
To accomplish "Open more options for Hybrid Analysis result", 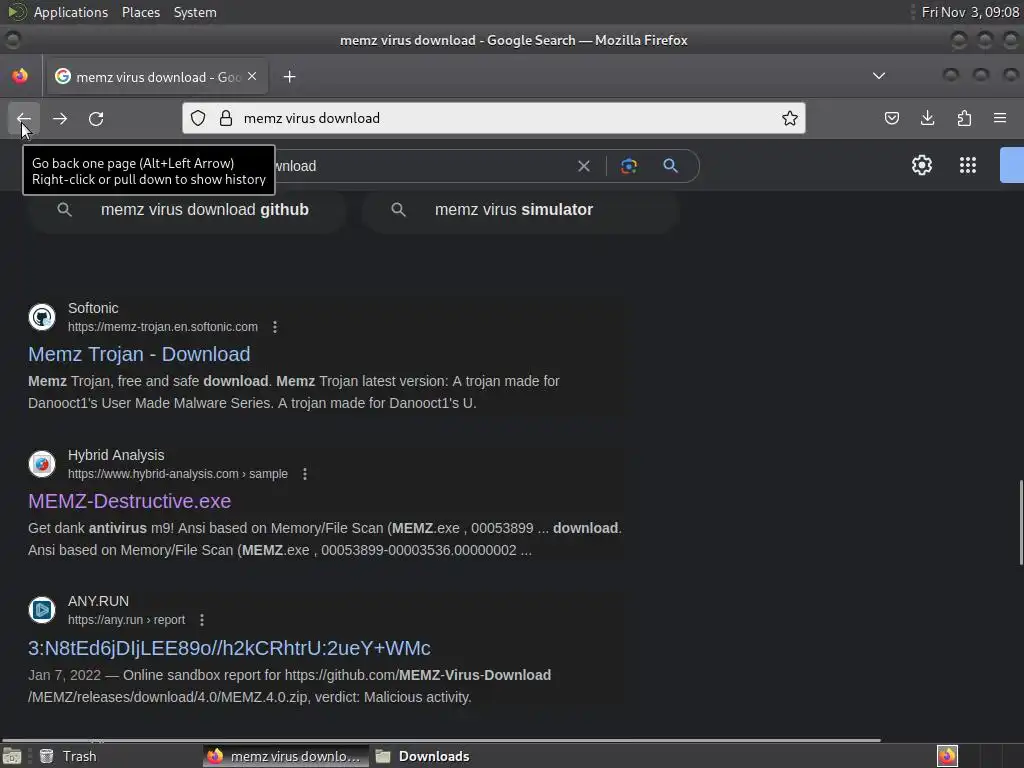I will click(x=305, y=473).
